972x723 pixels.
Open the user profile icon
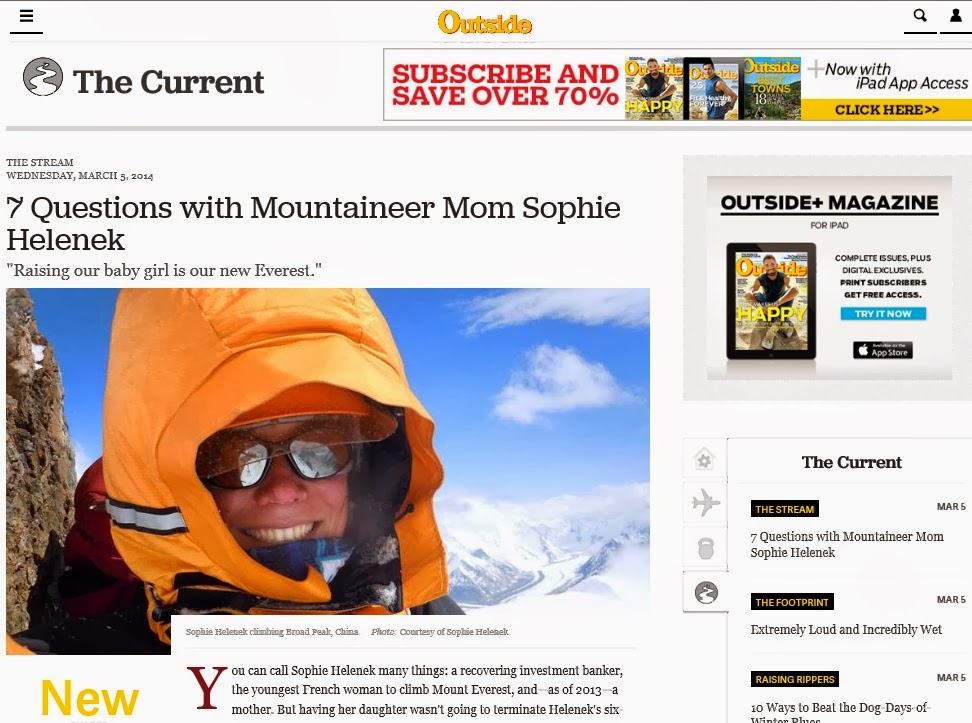coord(956,16)
